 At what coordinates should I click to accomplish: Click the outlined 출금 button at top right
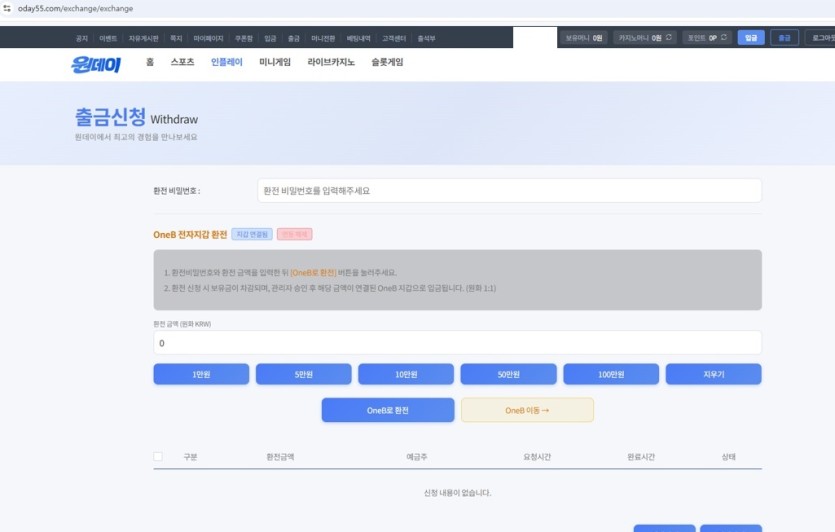[784, 37]
